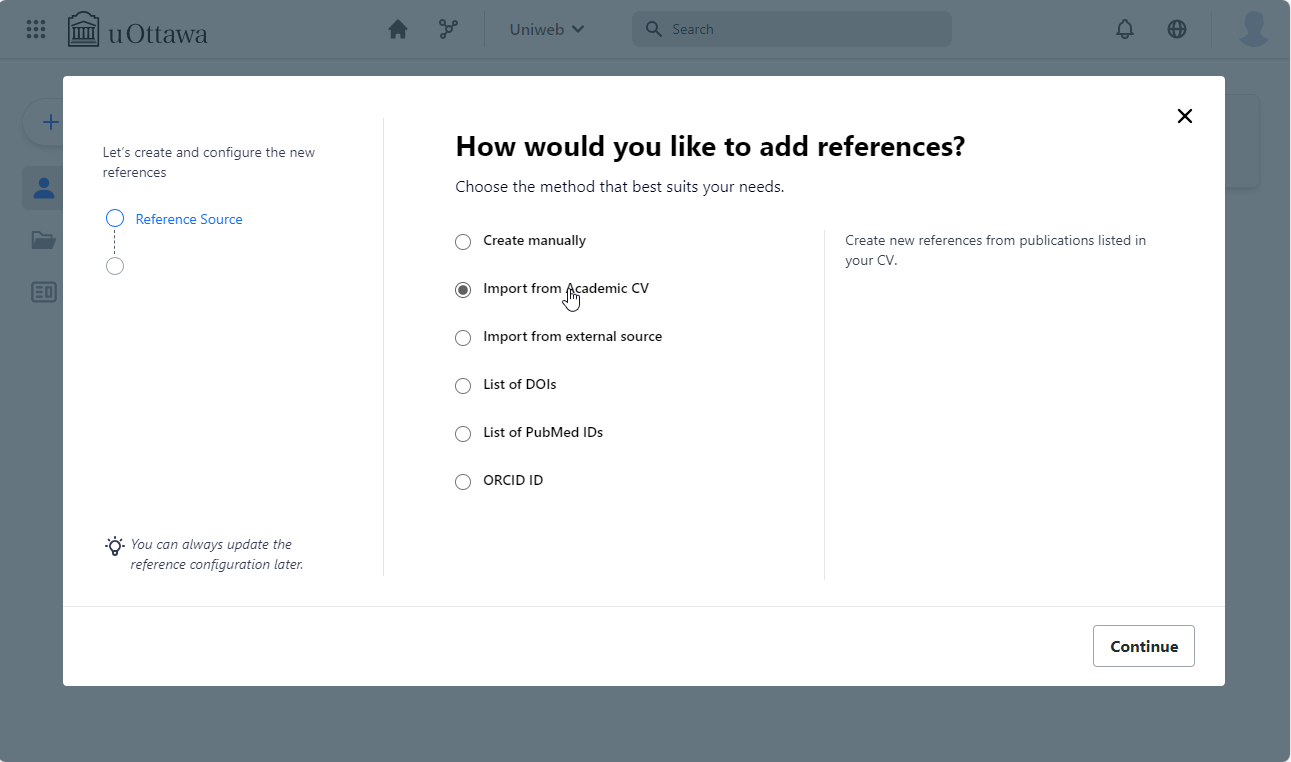Click the magnifier icon in search bar
The height and width of the screenshot is (762, 1291).
[x=654, y=29]
